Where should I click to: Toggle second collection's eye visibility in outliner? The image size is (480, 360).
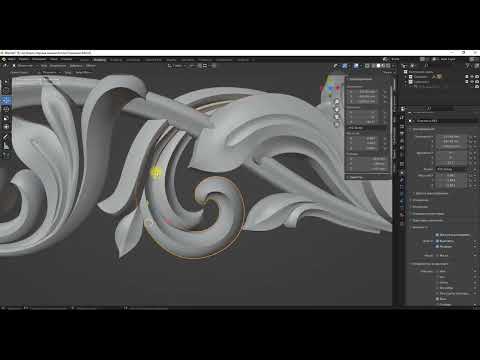[472, 82]
